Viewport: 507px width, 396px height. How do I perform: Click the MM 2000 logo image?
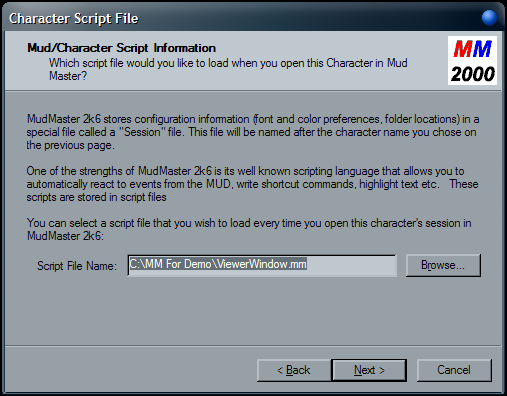472,61
